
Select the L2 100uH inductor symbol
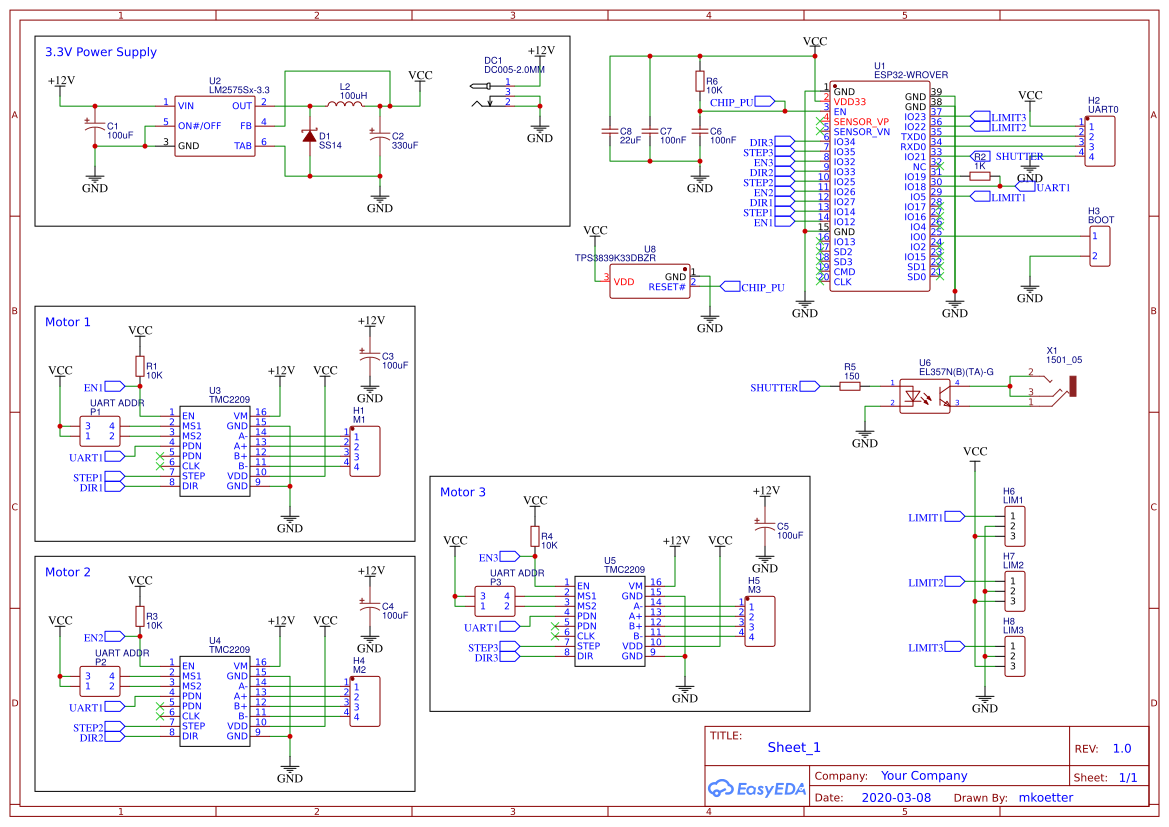(x=345, y=105)
